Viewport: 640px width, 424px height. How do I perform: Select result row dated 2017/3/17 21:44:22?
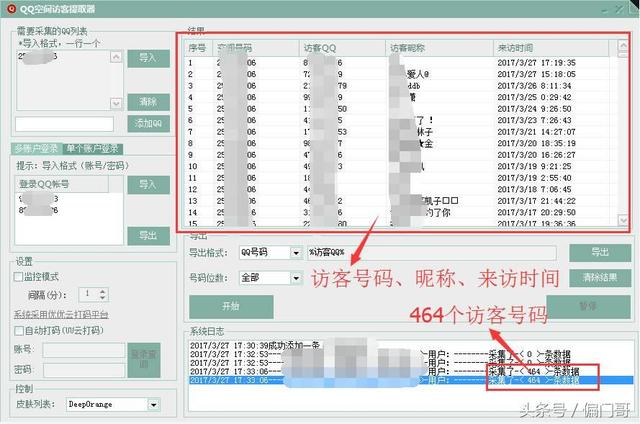click(x=400, y=201)
